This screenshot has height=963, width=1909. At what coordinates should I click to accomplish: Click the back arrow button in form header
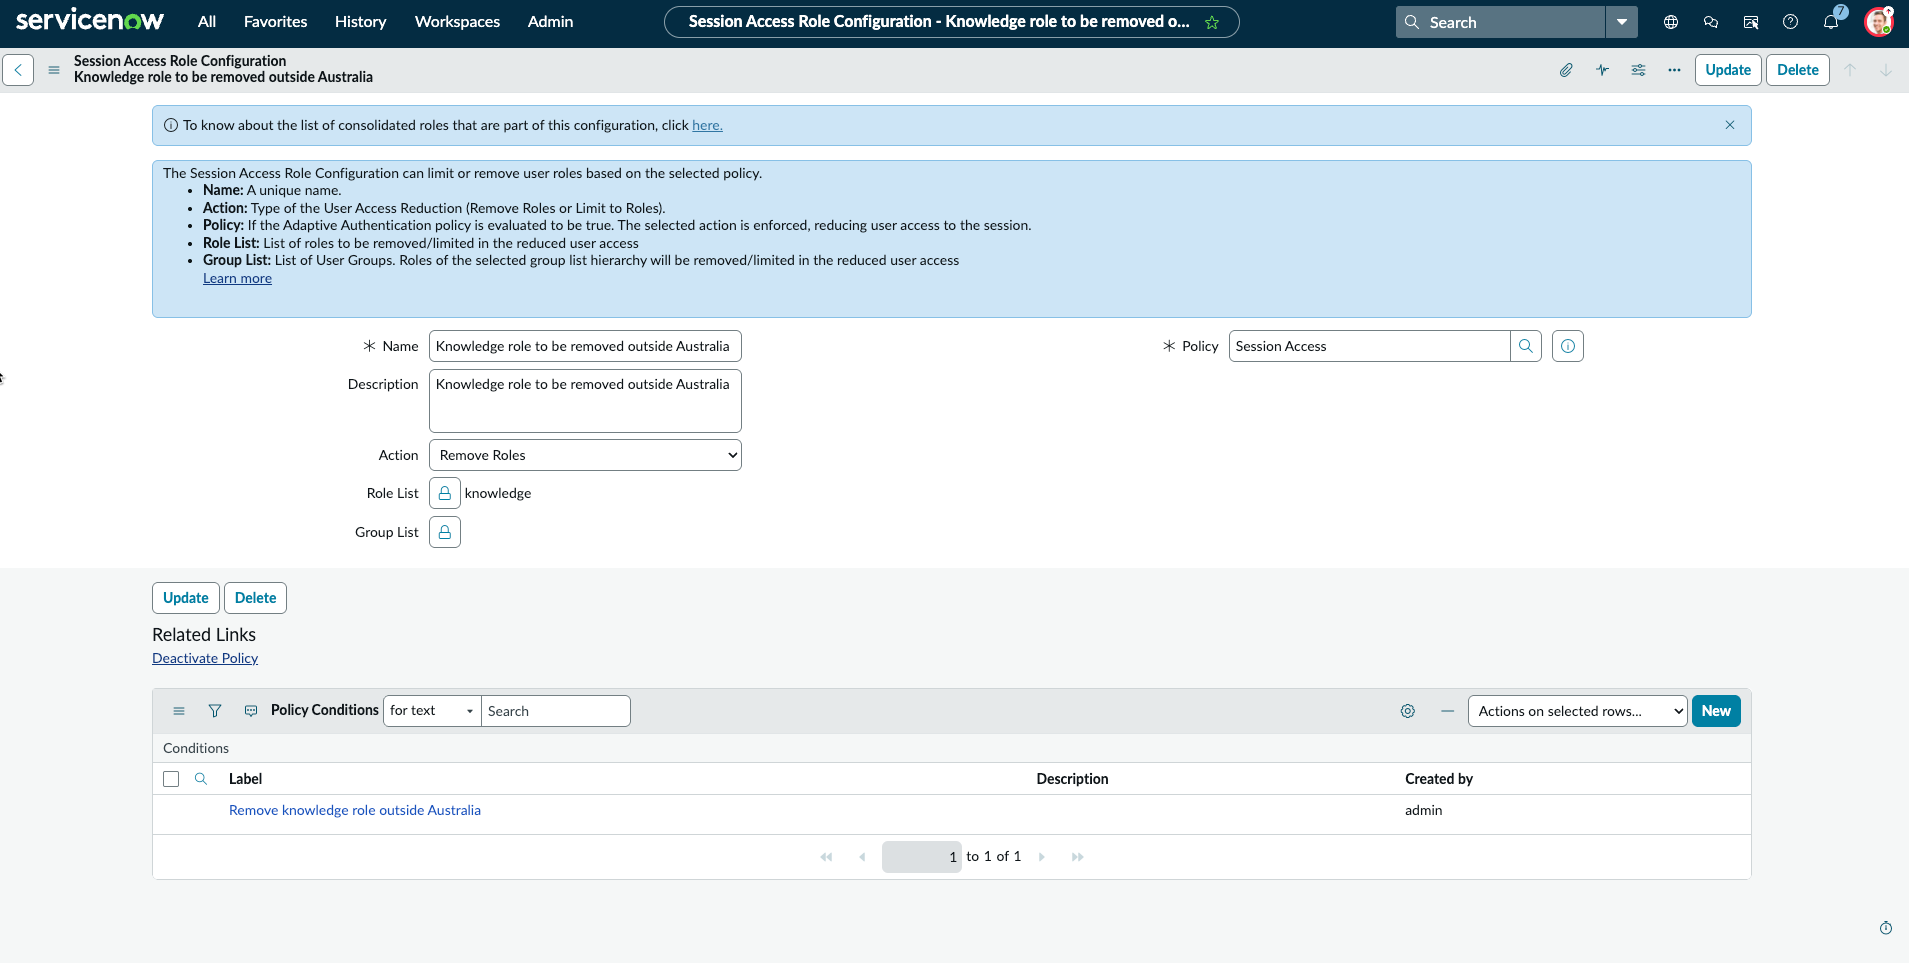(18, 70)
